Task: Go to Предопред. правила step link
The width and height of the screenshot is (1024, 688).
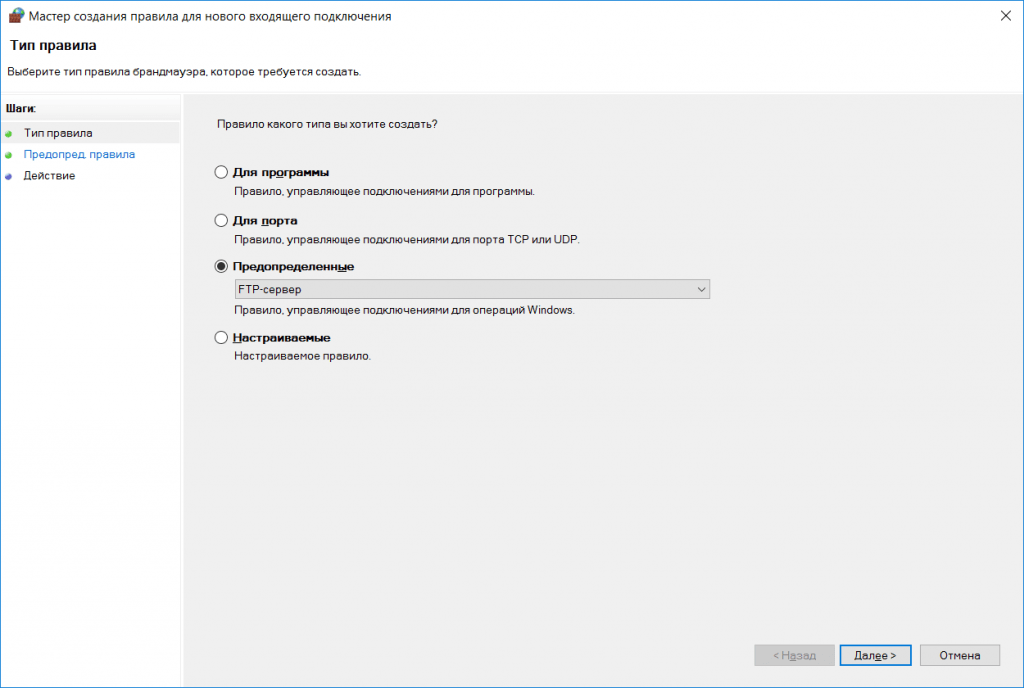Action: [79, 155]
